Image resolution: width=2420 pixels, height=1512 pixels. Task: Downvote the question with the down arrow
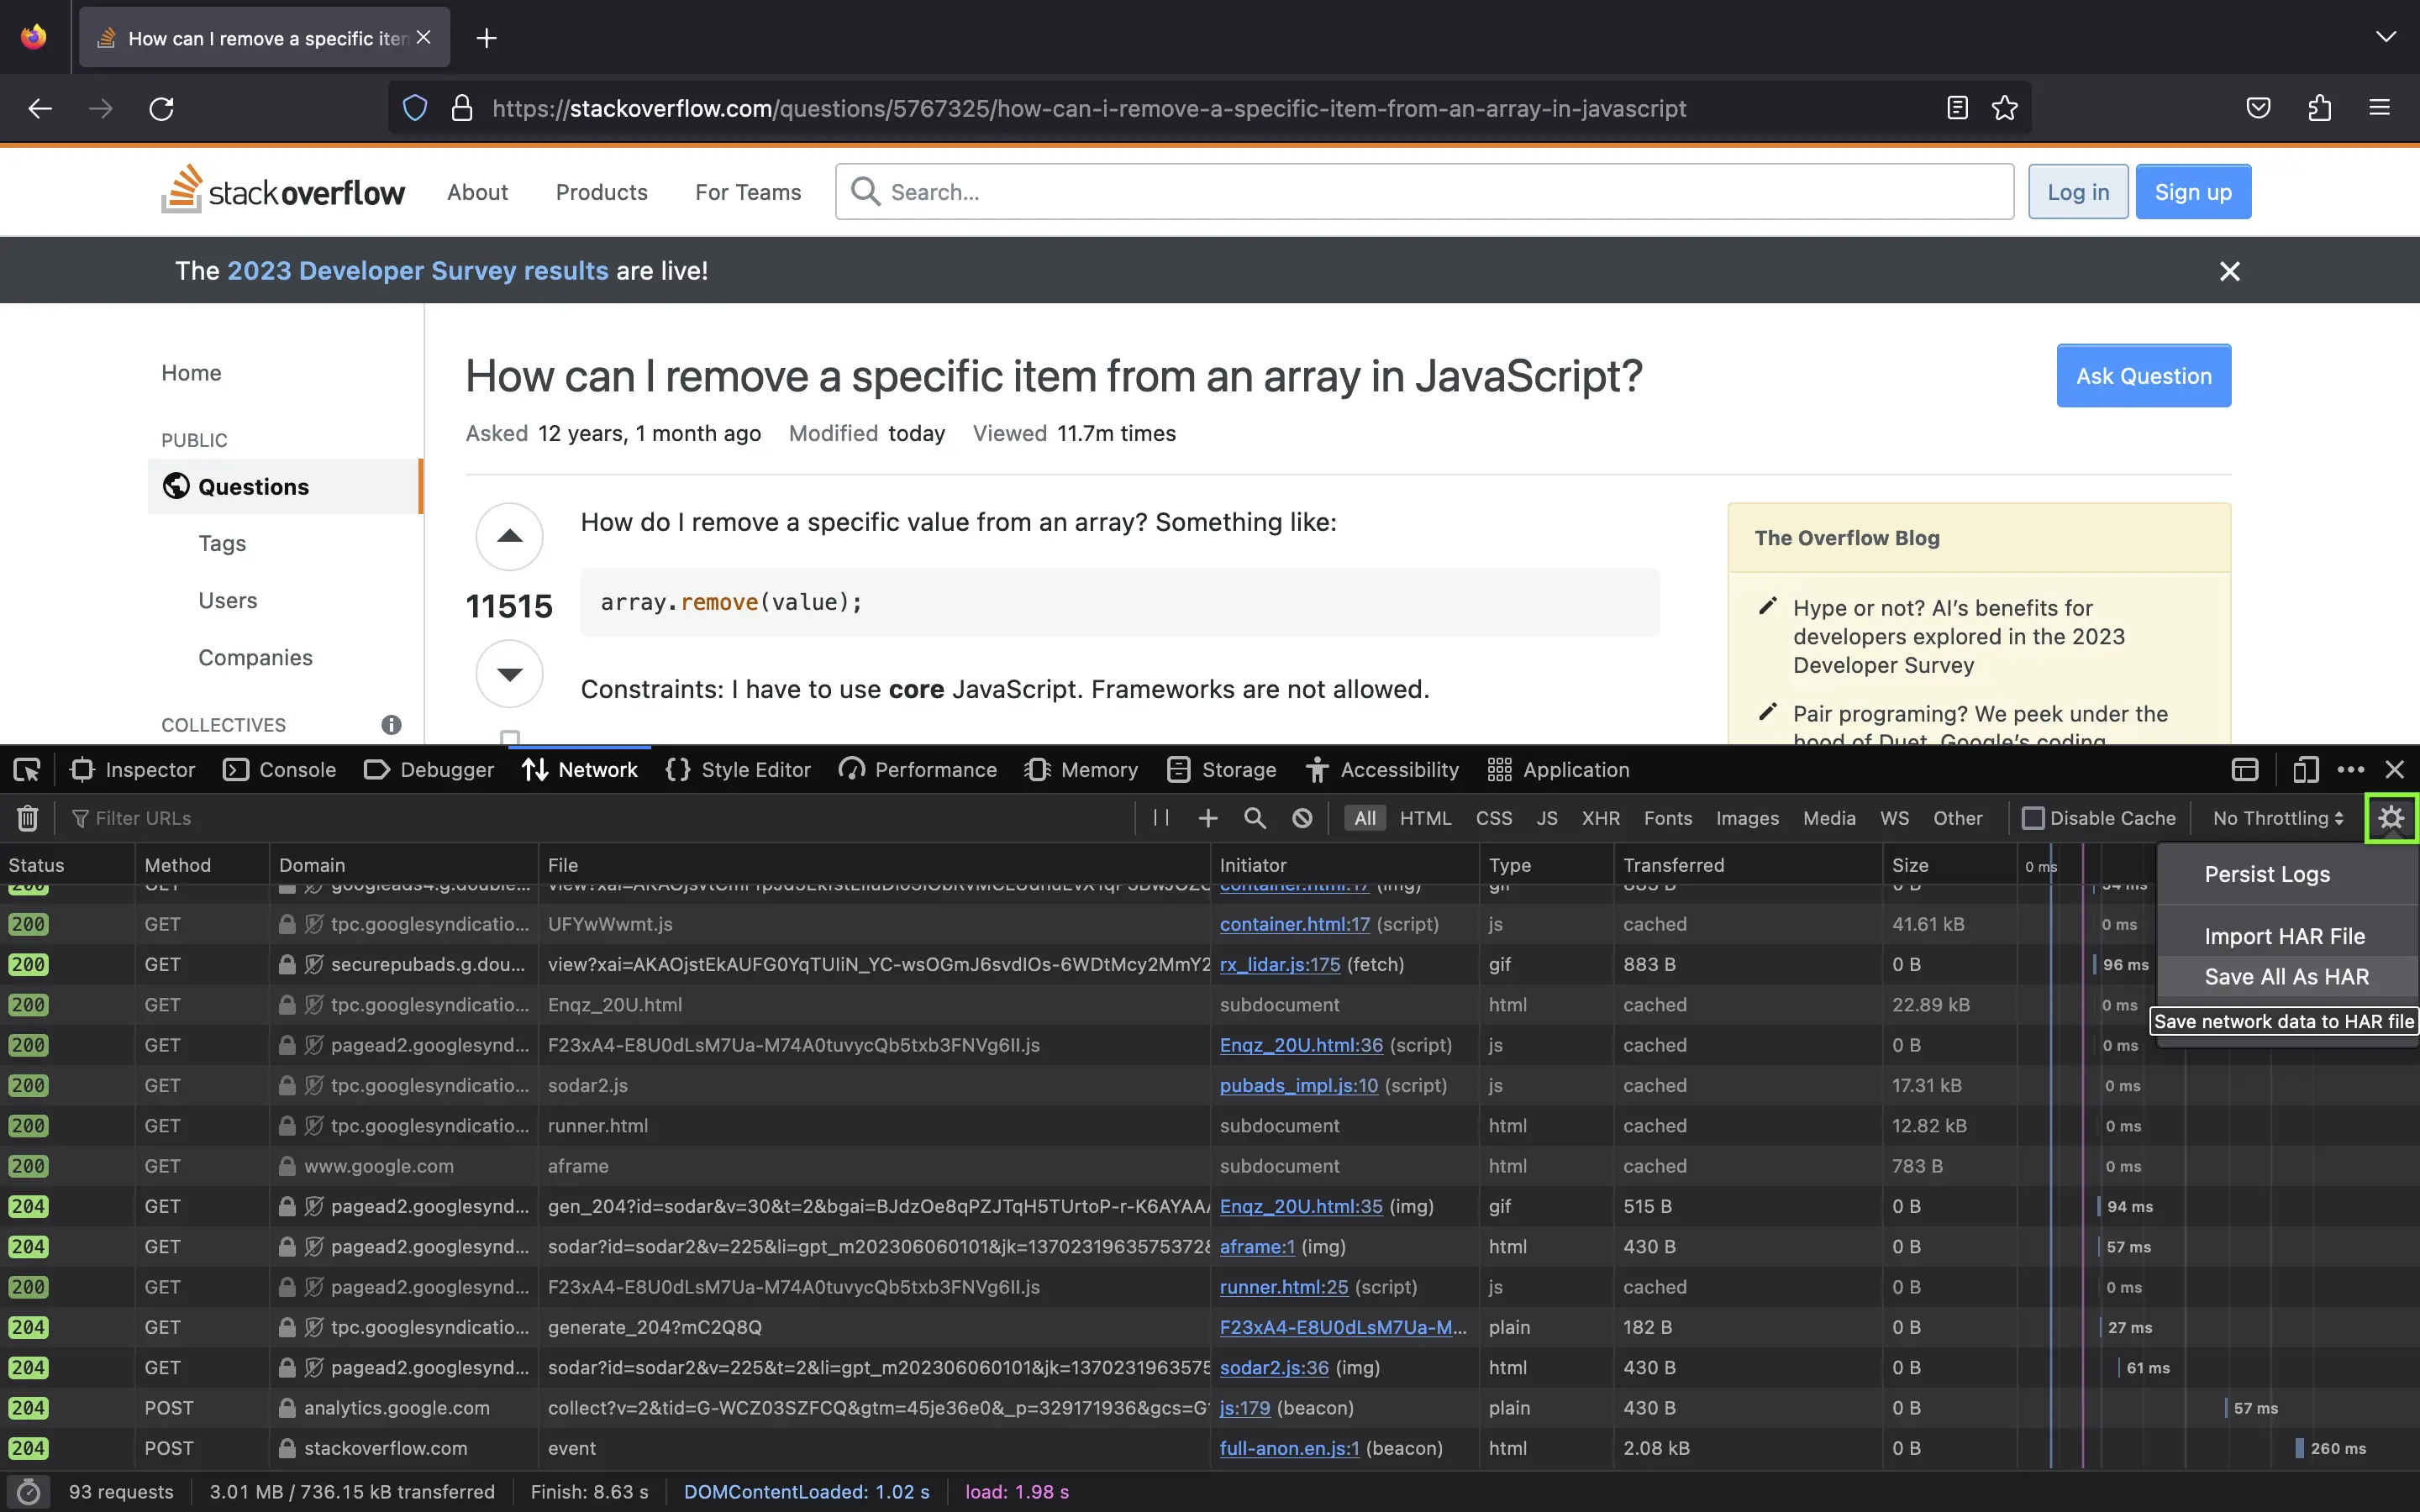coord(509,674)
